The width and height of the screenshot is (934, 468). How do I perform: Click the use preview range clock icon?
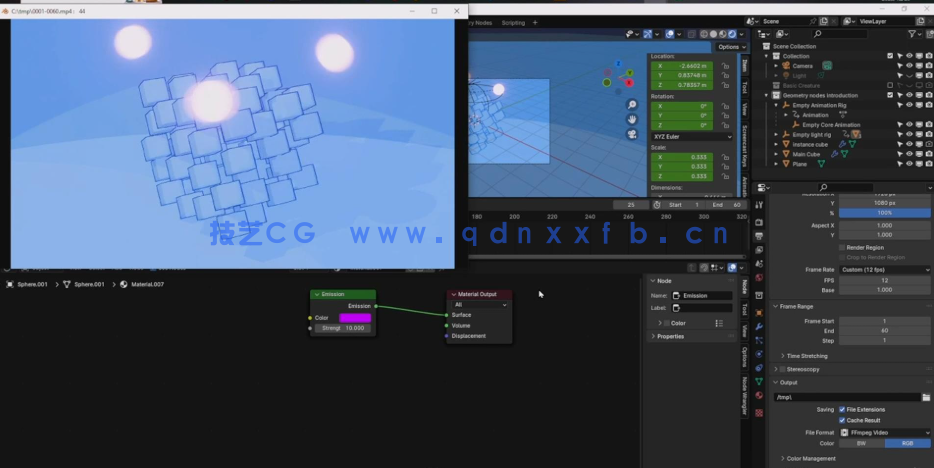[656, 205]
